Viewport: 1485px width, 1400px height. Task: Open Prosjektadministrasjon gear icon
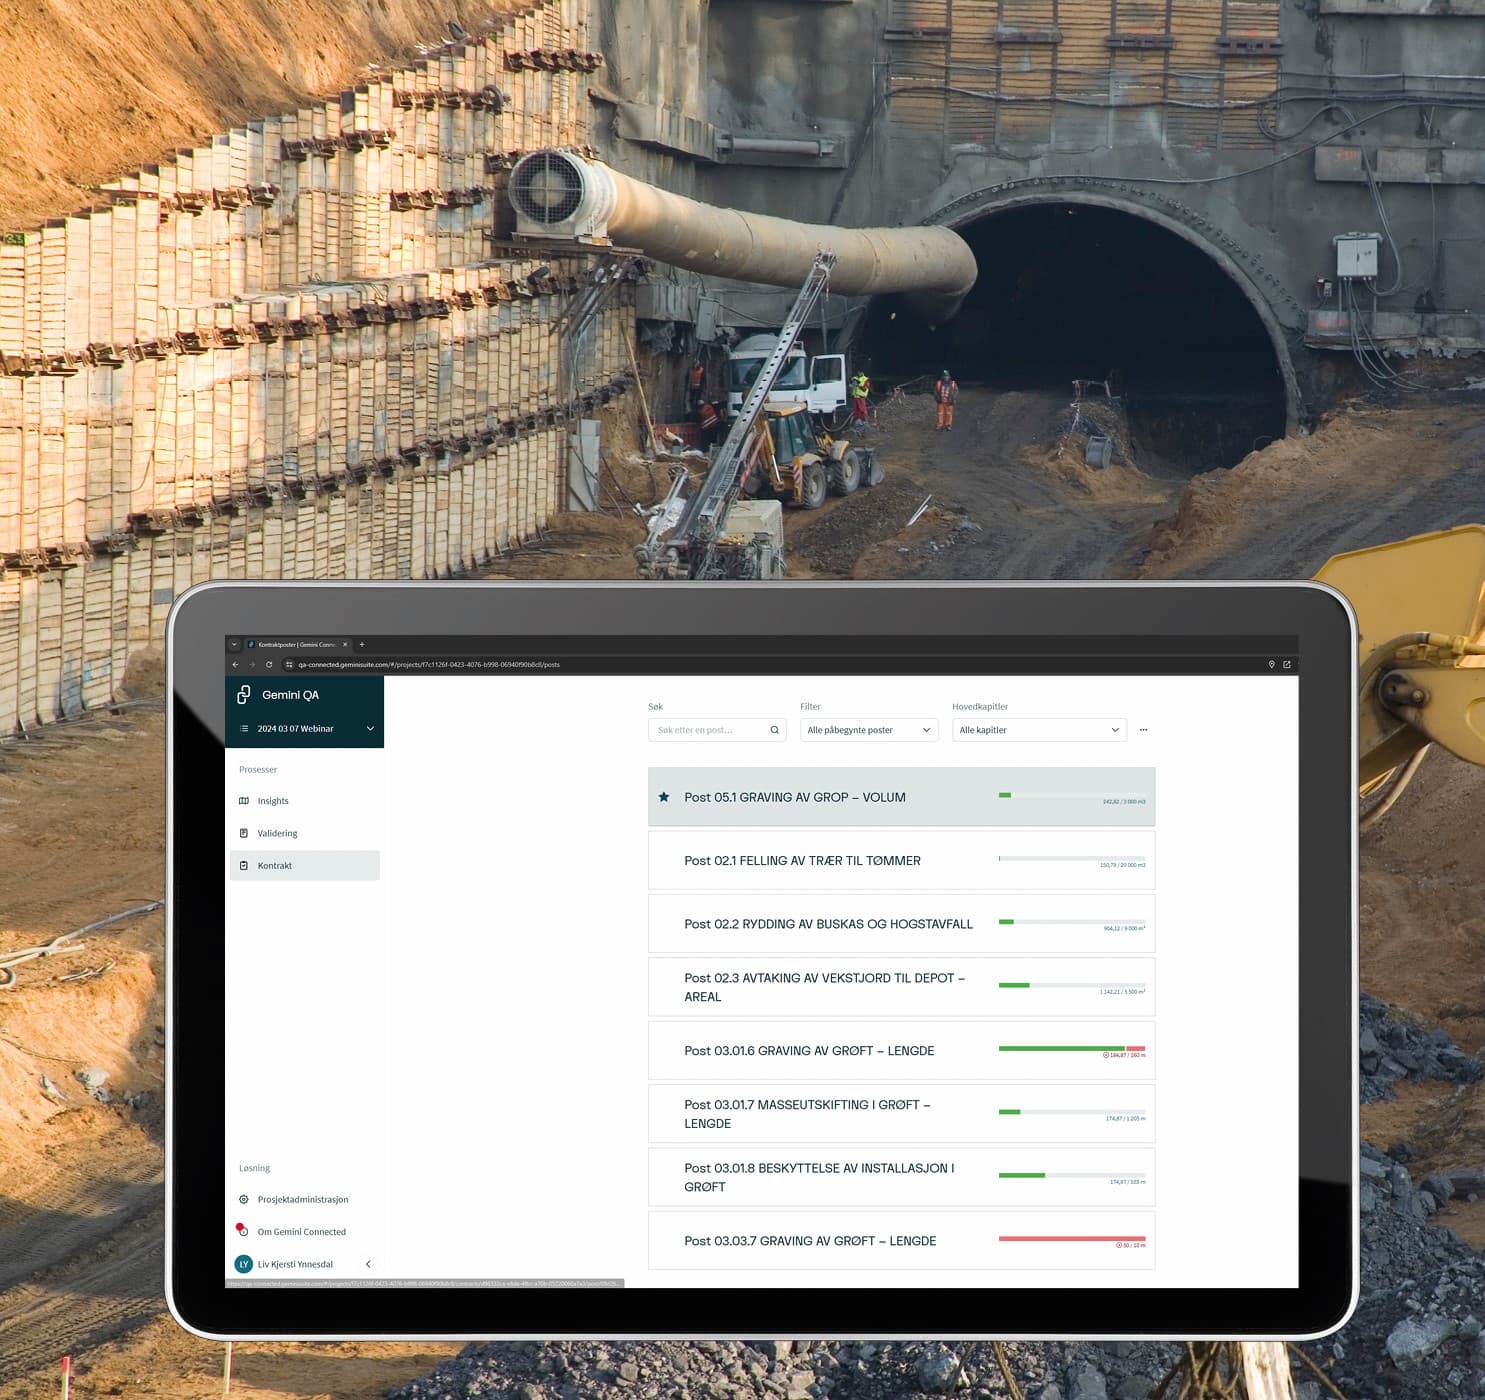(x=244, y=1199)
